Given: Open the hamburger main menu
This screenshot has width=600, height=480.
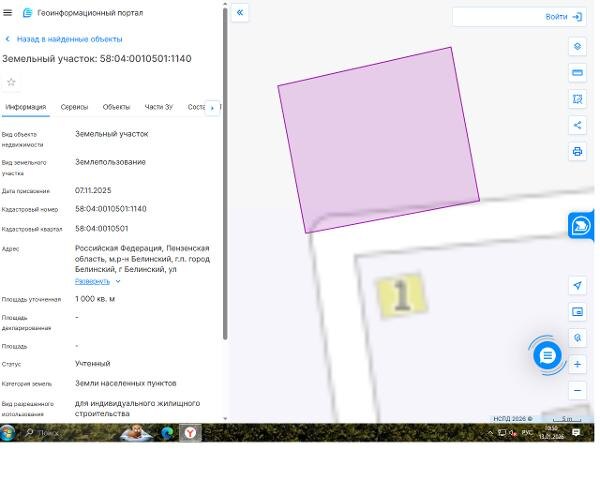Looking at the screenshot, I should click(7, 13).
